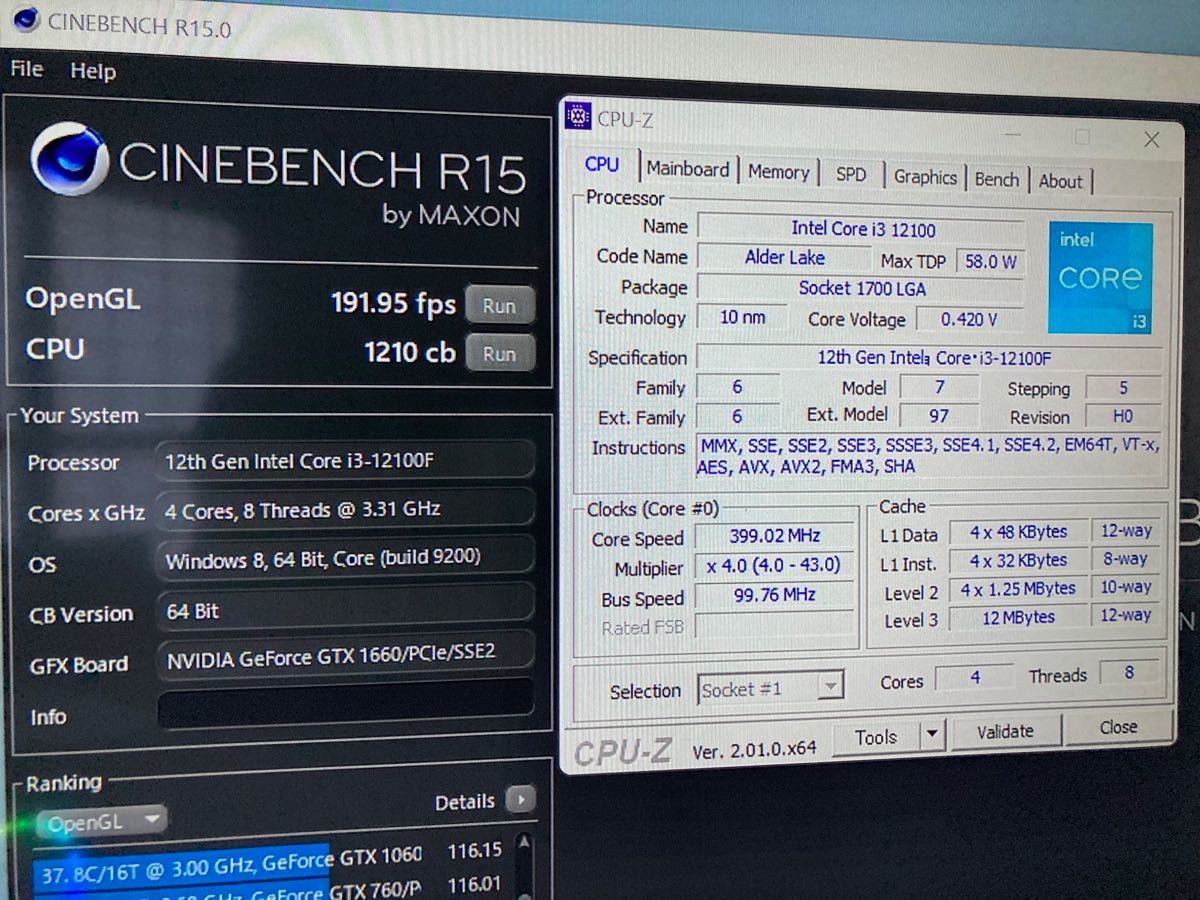Open the Memory tab in CPU-Z
The height and width of the screenshot is (900, 1200).
[x=779, y=172]
